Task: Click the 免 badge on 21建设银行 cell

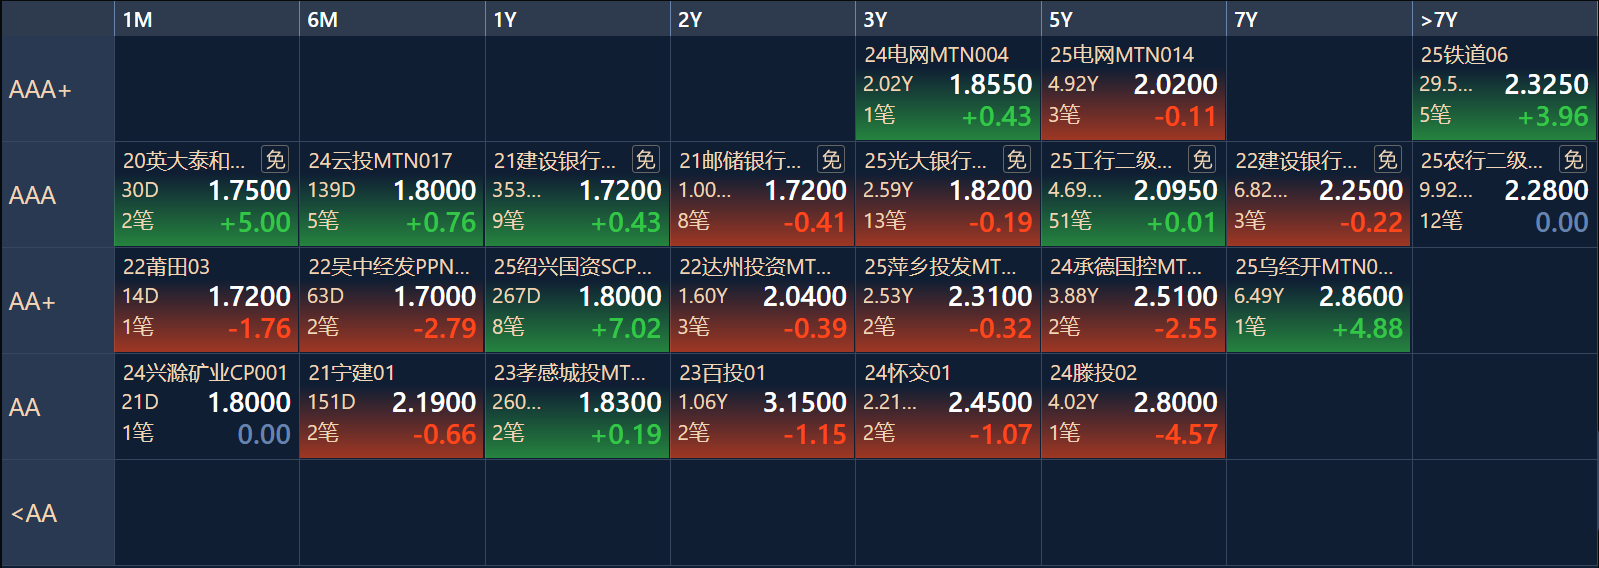Action: point(646,159)
